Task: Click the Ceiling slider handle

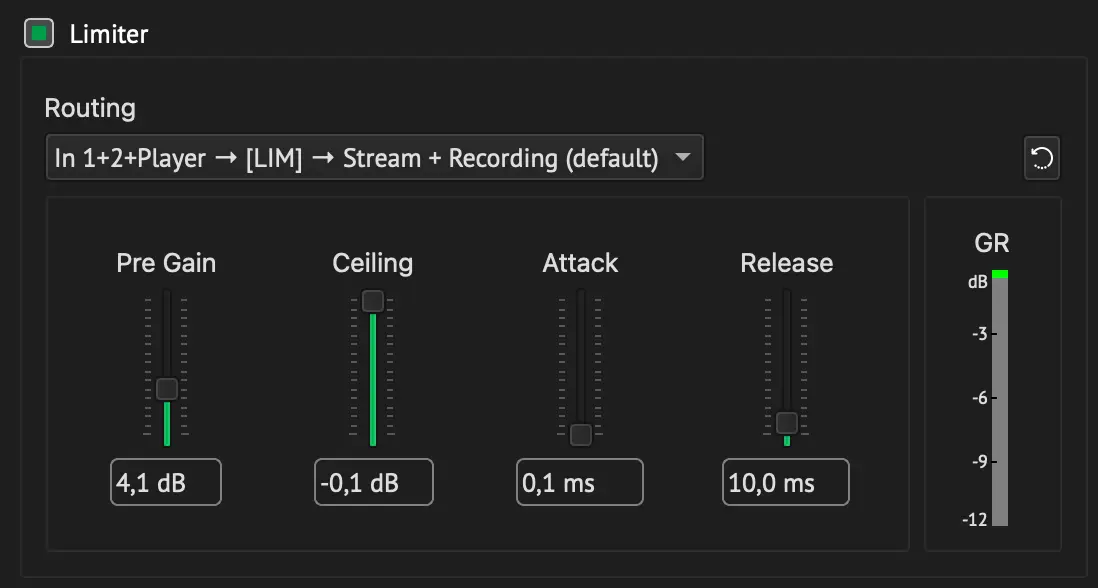Action: [x=373, y=301]
